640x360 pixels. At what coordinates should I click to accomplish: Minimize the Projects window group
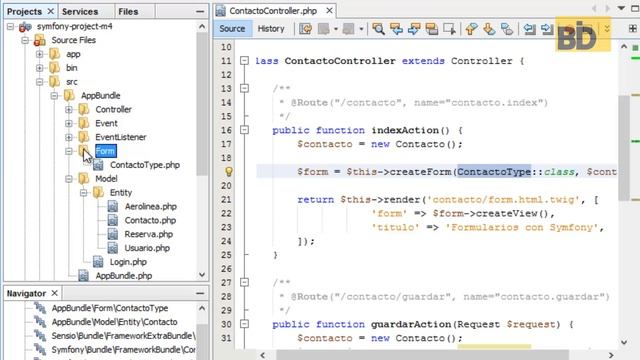click(x=200, y=11)
